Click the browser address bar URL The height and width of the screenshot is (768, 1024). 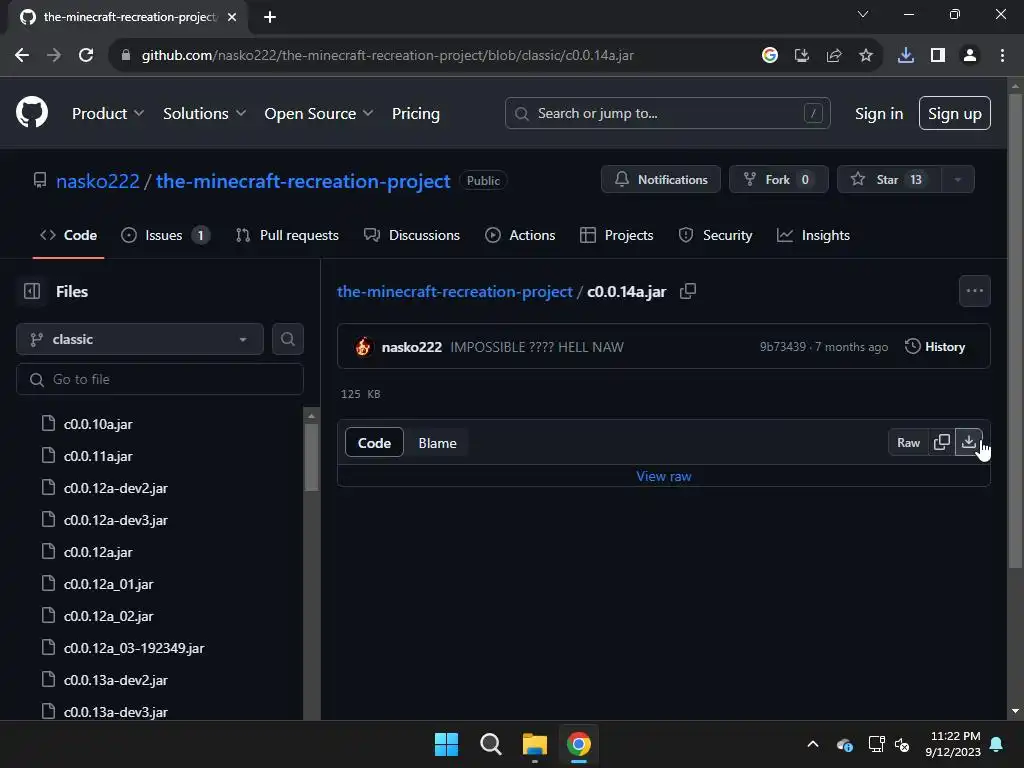388,56
